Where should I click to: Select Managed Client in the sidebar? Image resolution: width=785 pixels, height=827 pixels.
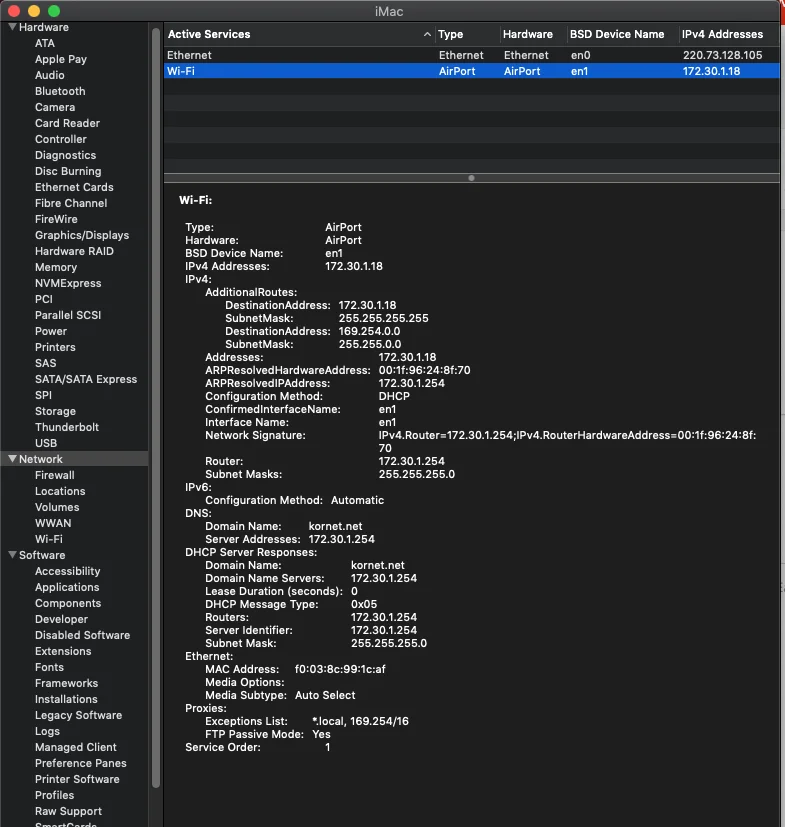point(76,747)
